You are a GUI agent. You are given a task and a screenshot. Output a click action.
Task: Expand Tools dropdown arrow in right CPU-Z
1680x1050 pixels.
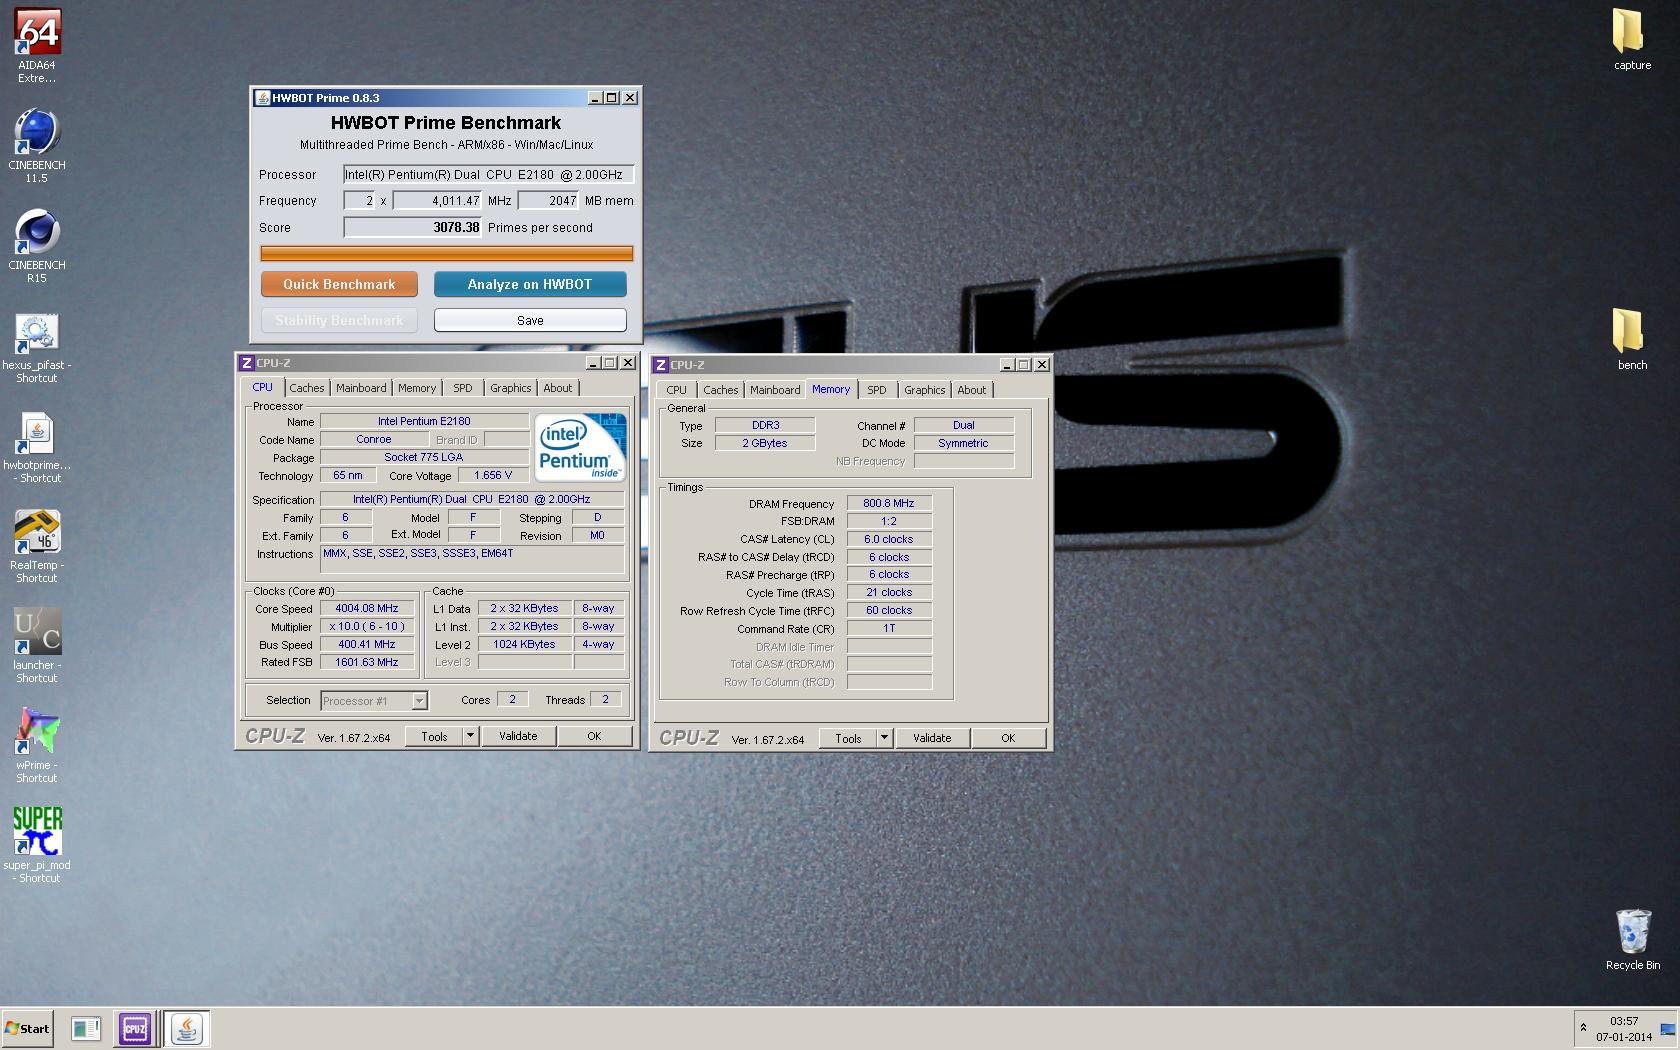tap(885, 738)
